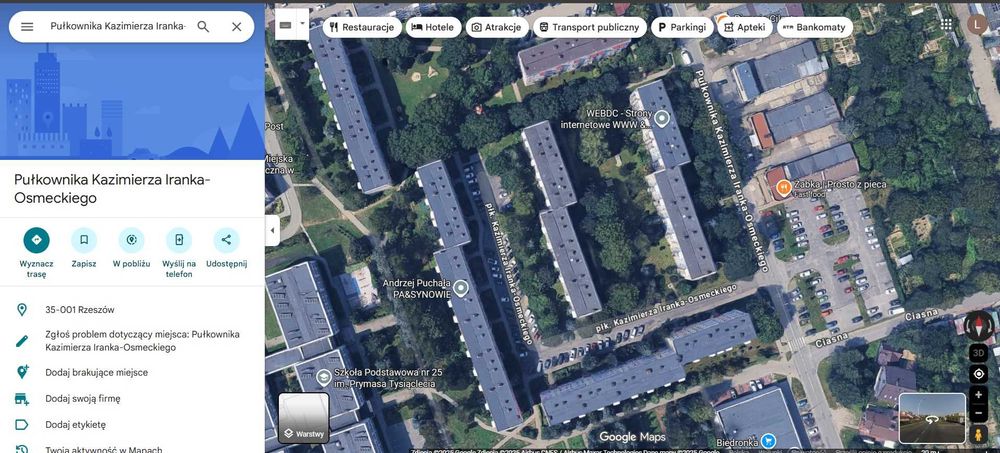
Task: Click the Żabka fast food orange pin
Action: (x=783, y=188)
